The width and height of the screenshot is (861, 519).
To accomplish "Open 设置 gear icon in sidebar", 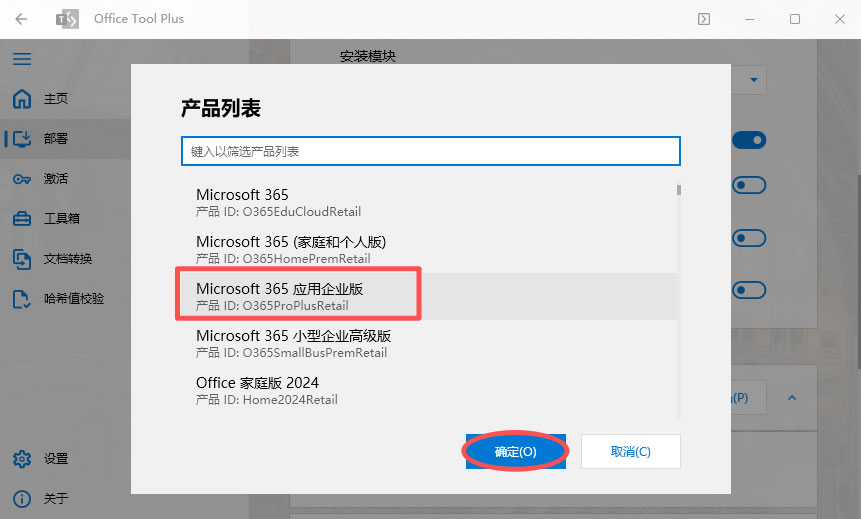I will point(22,459).
